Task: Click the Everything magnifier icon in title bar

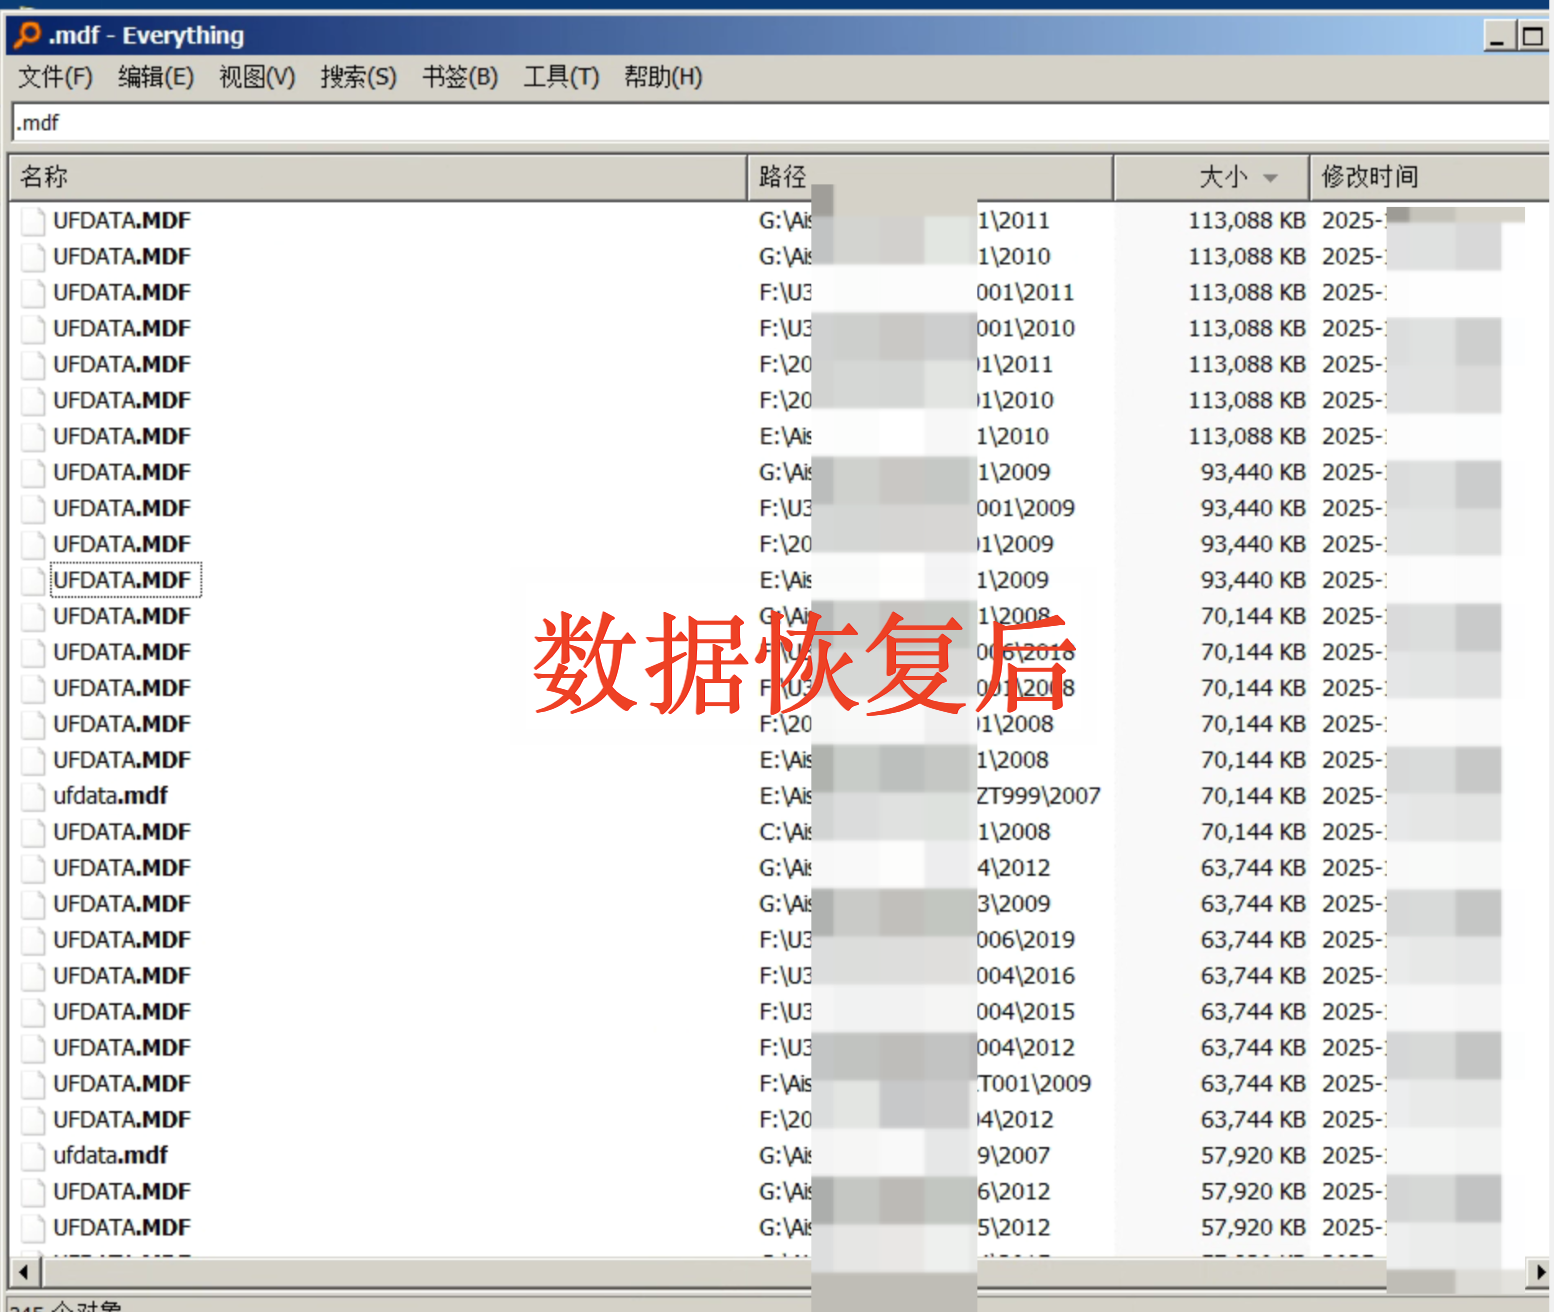Action: click(x=27, y=35)
